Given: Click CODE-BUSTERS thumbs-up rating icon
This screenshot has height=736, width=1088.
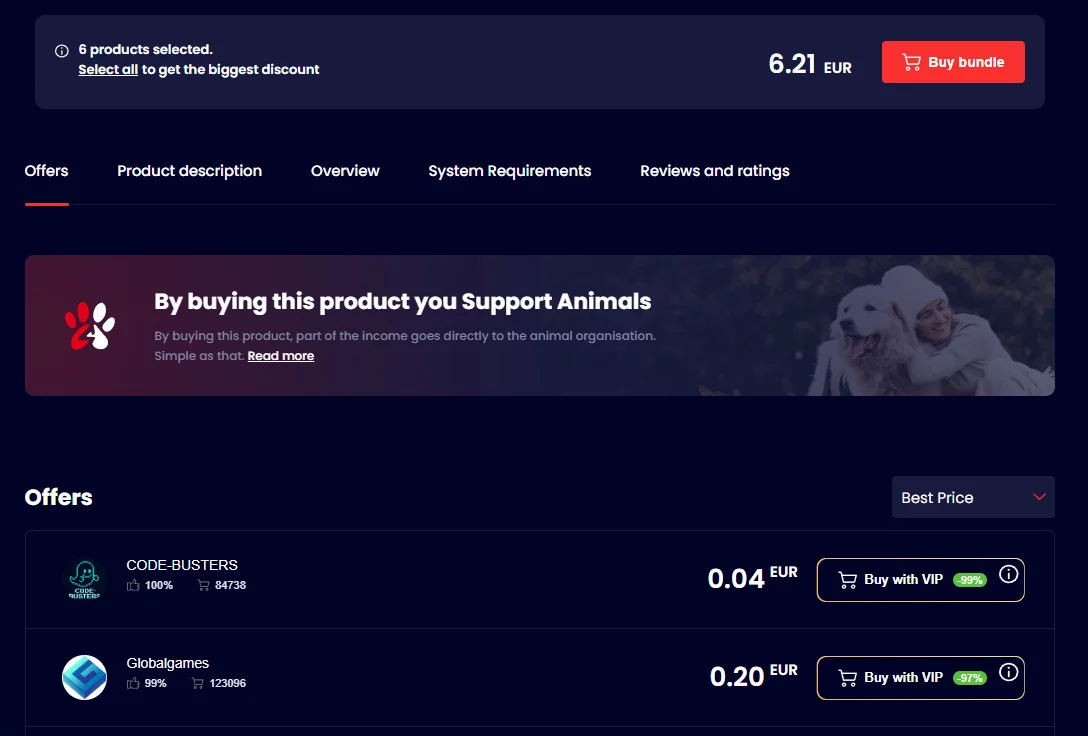Looking at the screenshot, I should 133,585.
